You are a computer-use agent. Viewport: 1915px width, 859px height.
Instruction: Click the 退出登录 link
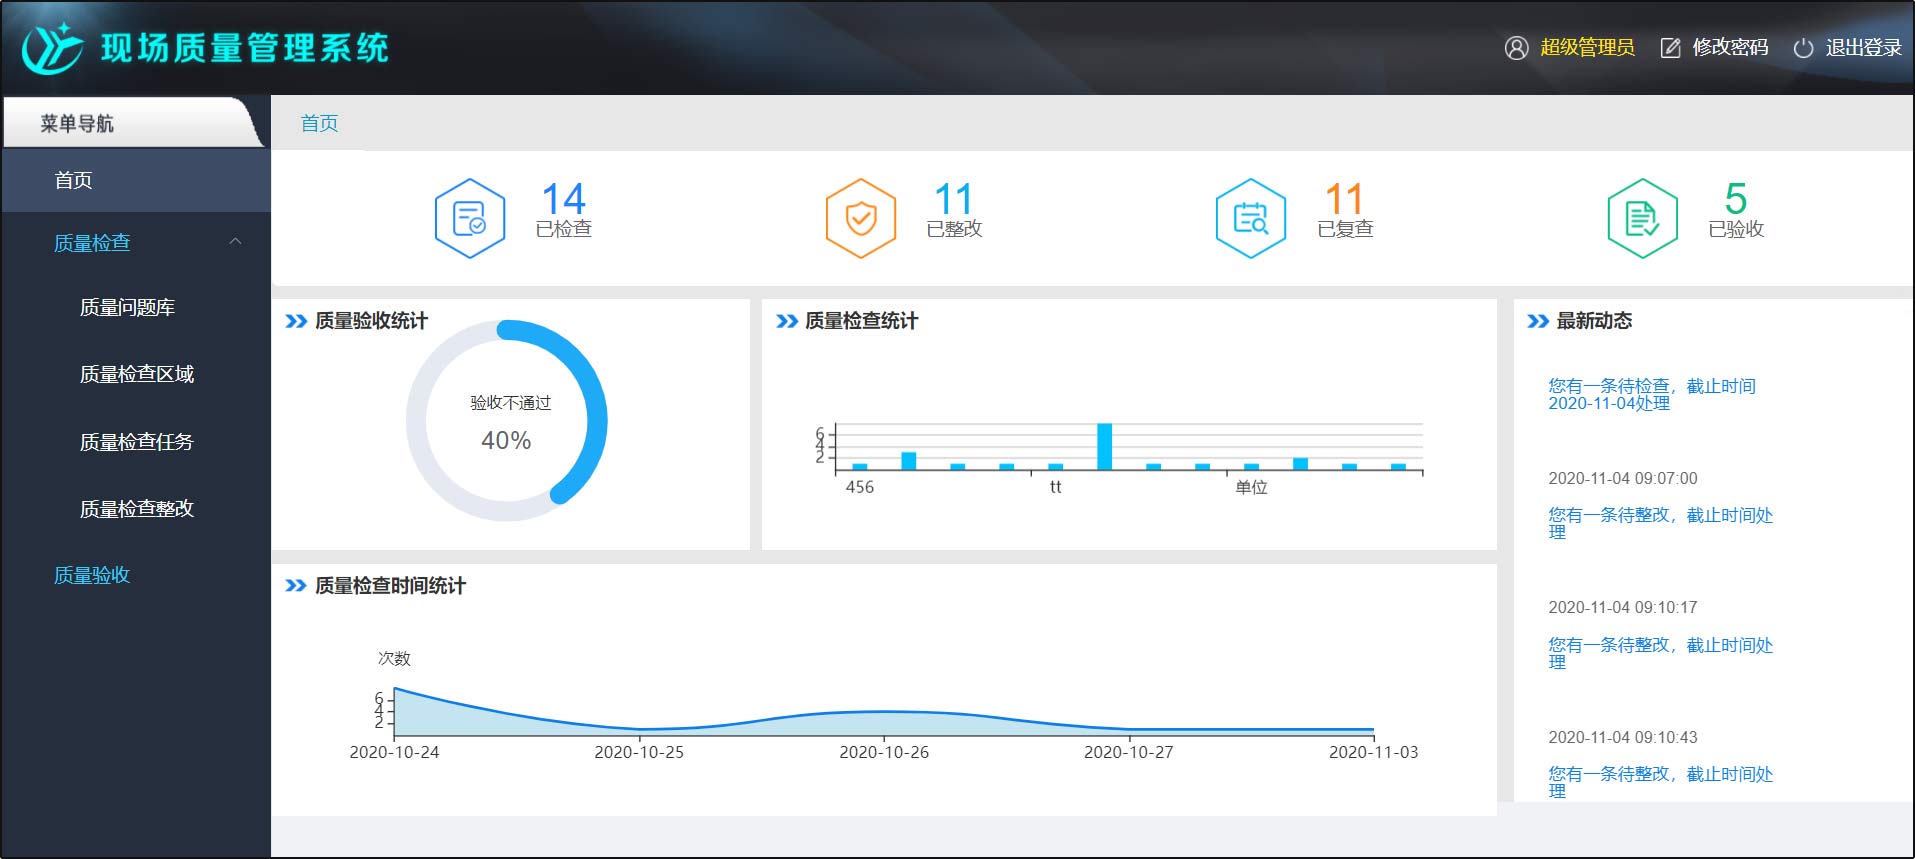[x=1864, y=48]
